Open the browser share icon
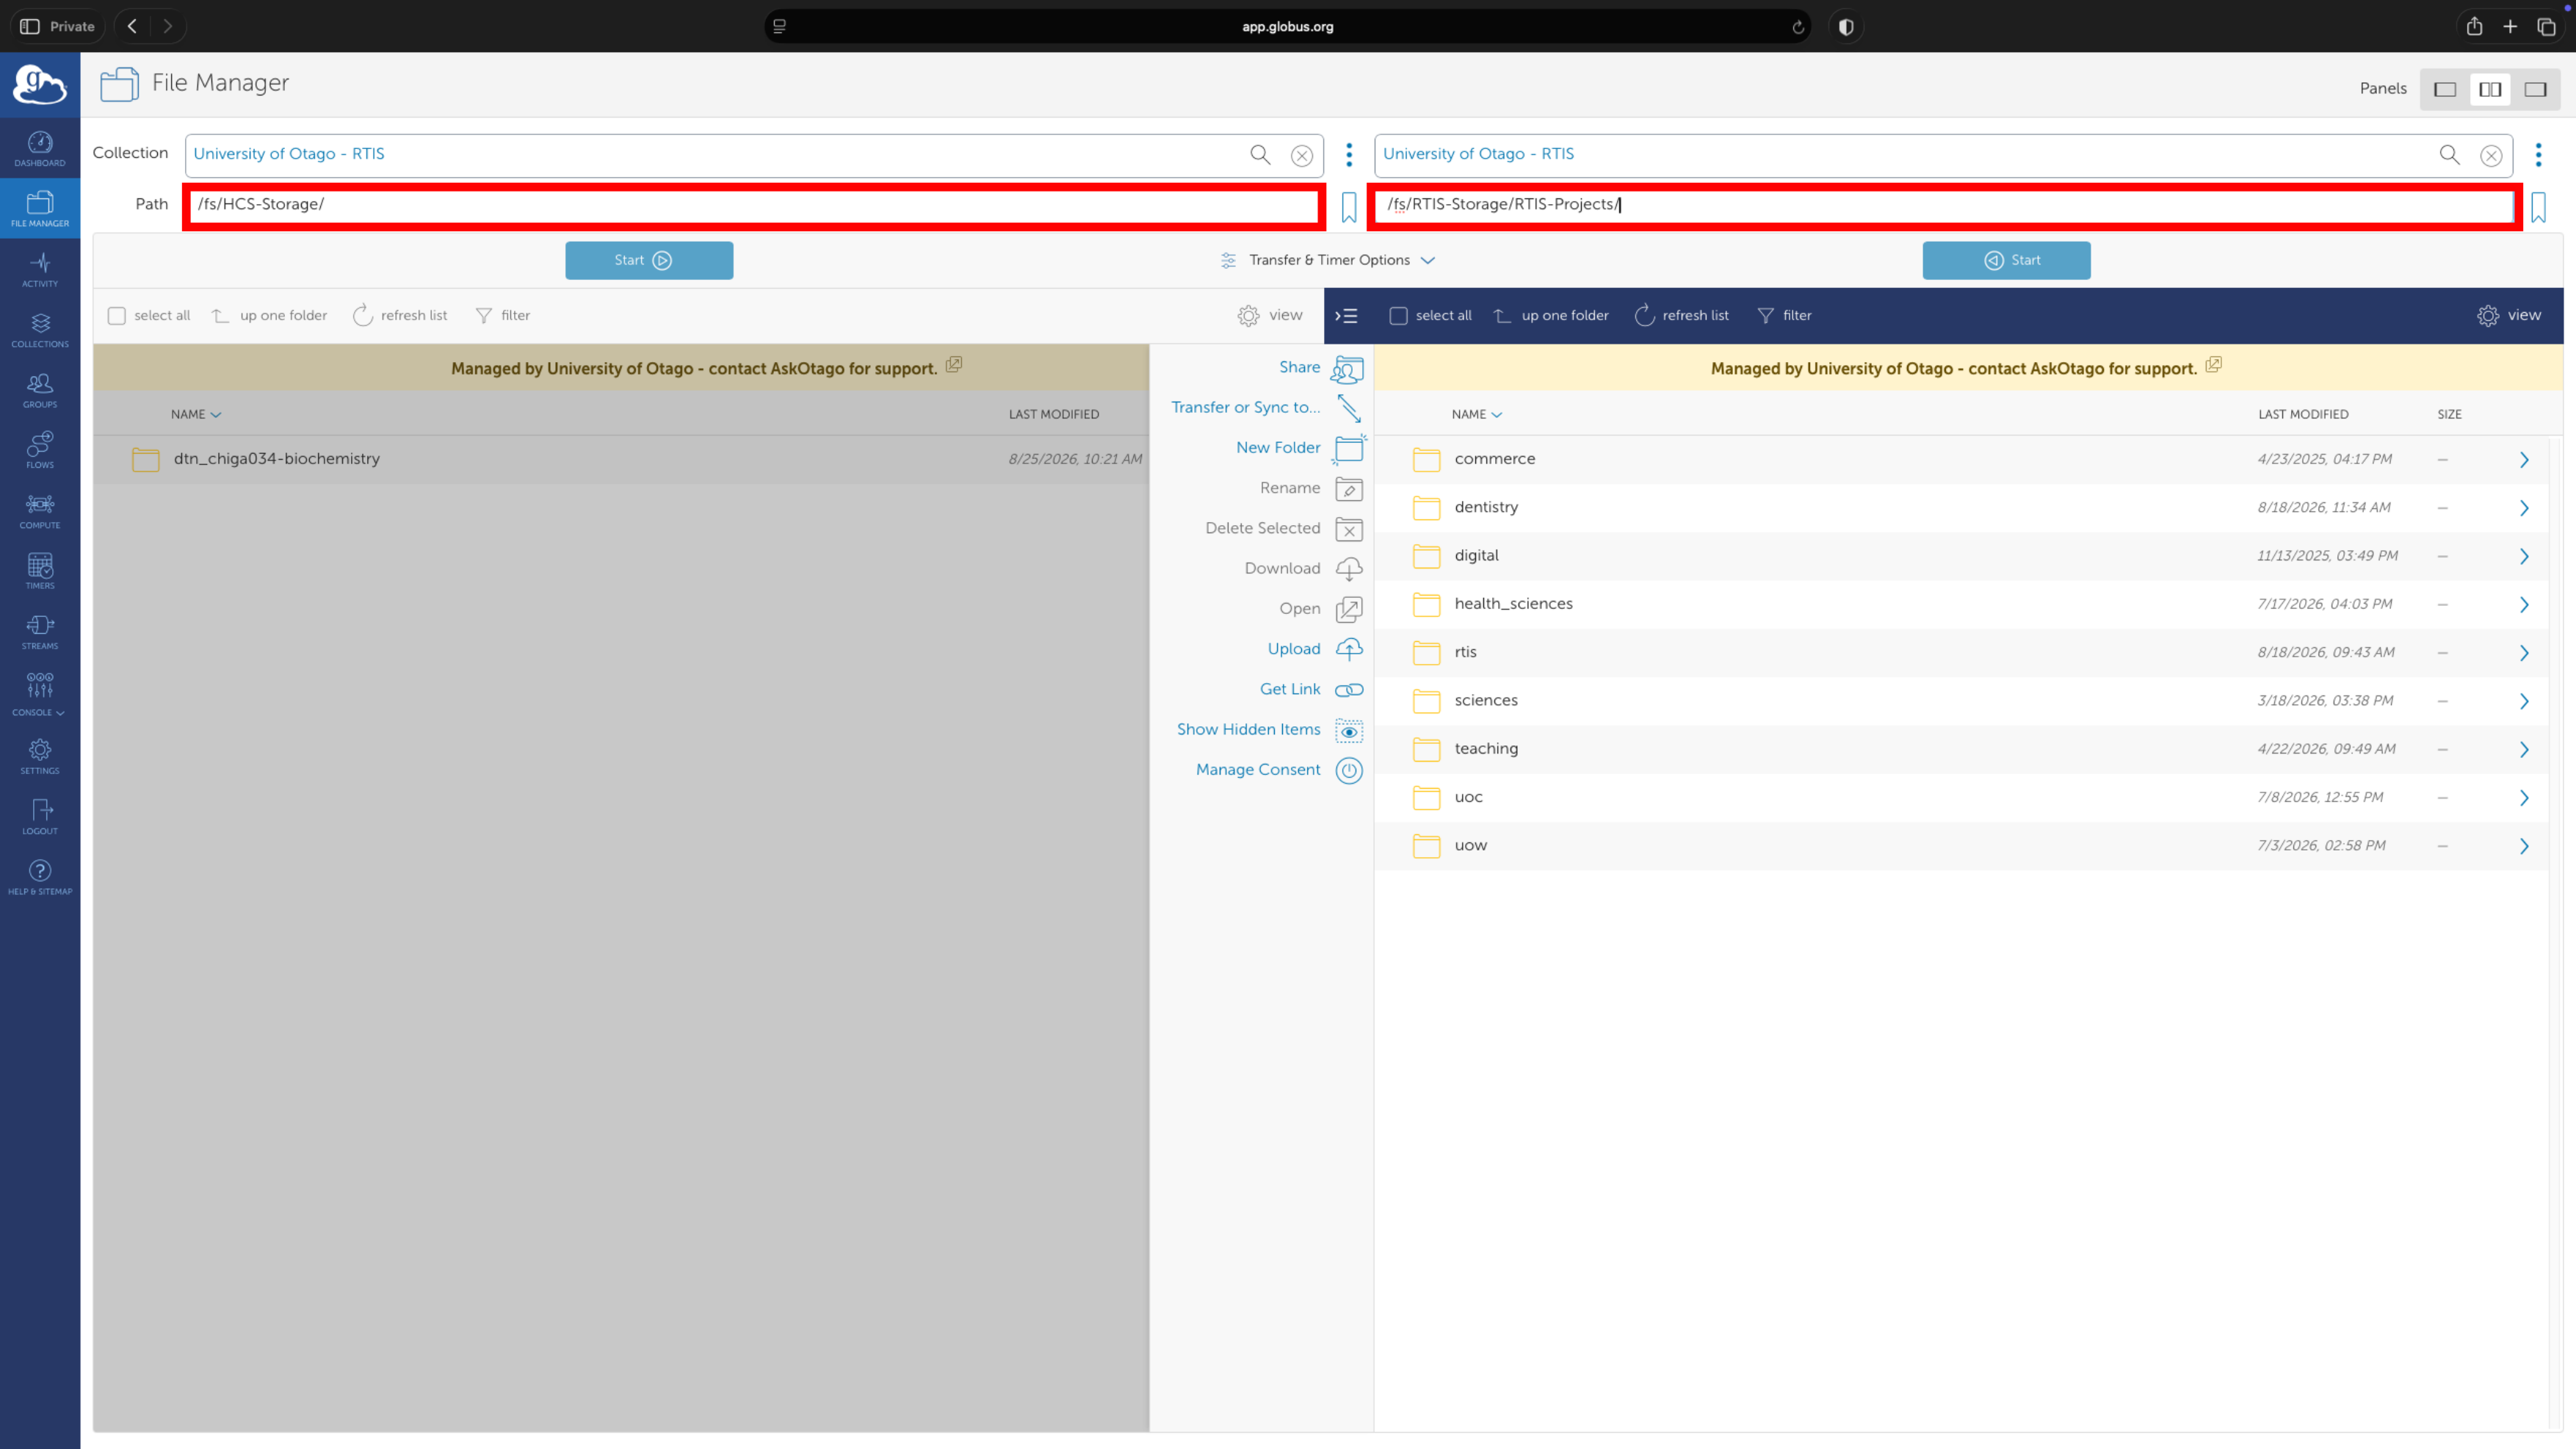2576x1449 pixels. pyautogui.click(x=2474, y=26)
